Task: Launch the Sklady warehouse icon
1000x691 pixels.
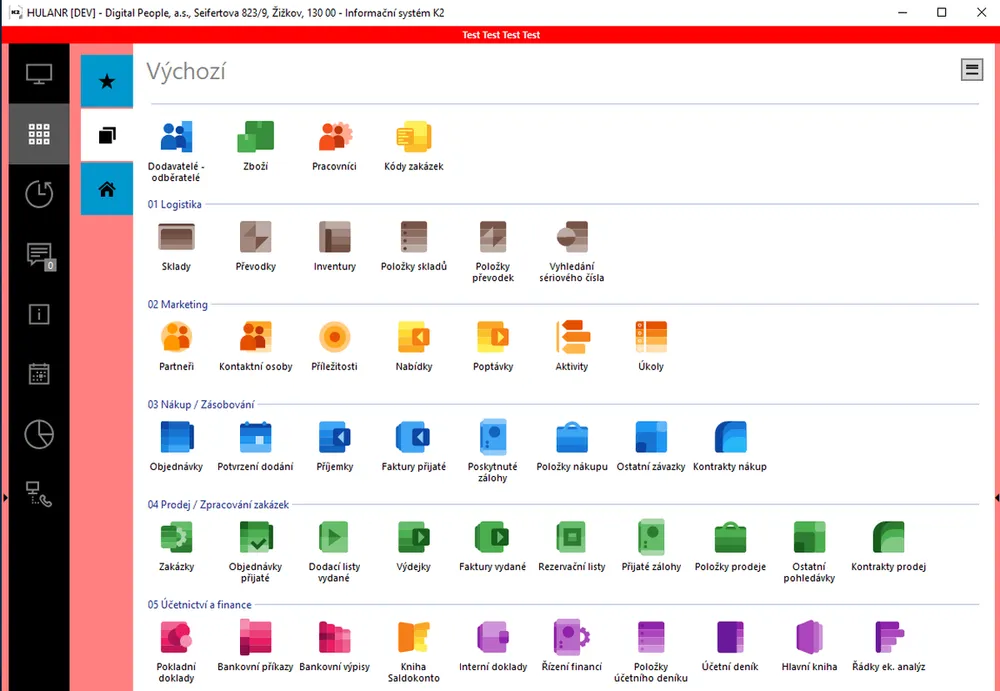Action: pyautogui.click(x=176, y=238)
